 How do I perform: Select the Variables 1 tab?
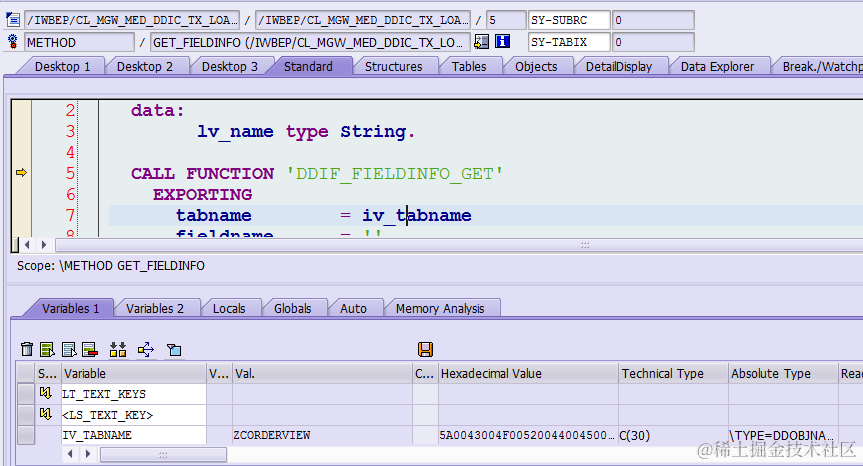click(70, 309)
